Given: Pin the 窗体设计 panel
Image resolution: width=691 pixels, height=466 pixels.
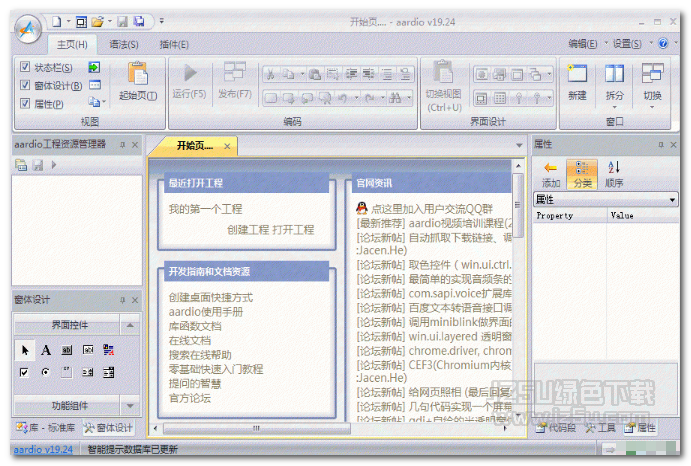Looking at the screenshot, I should point(123,300).
